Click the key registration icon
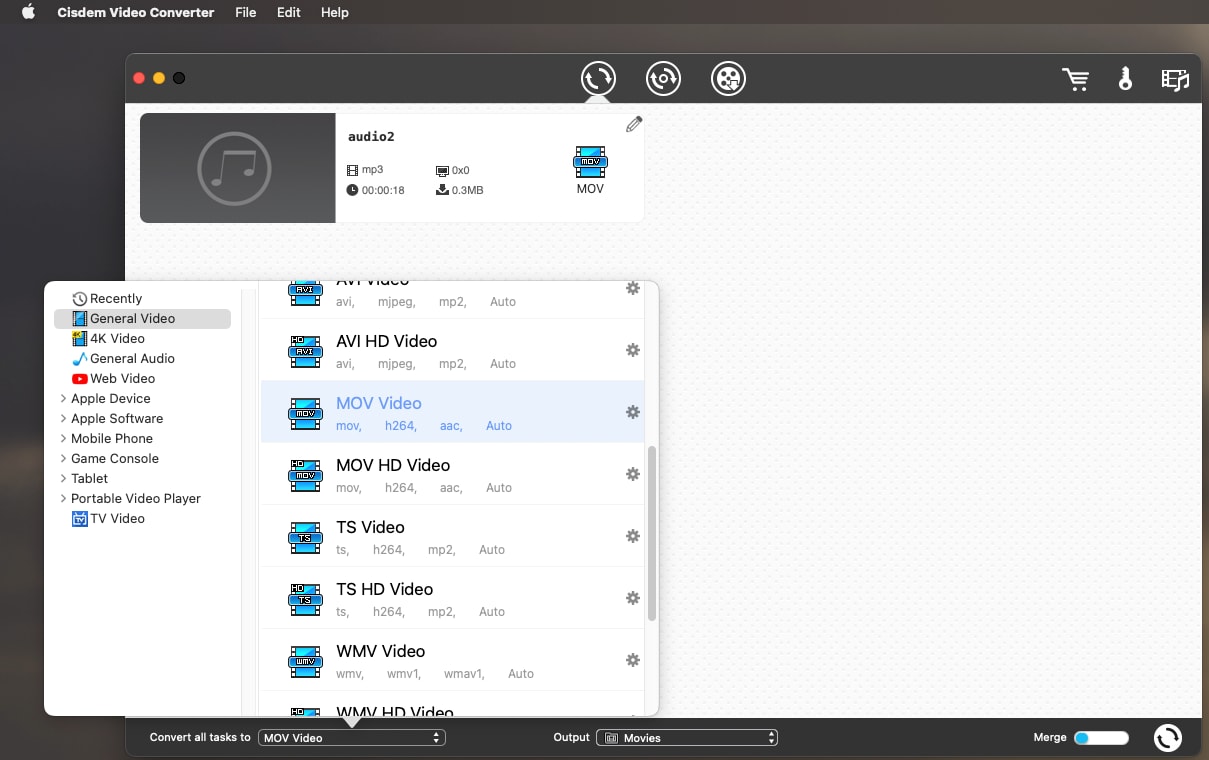The width and height of the screenshot is (1209, 760). (x=1125, y=79)
